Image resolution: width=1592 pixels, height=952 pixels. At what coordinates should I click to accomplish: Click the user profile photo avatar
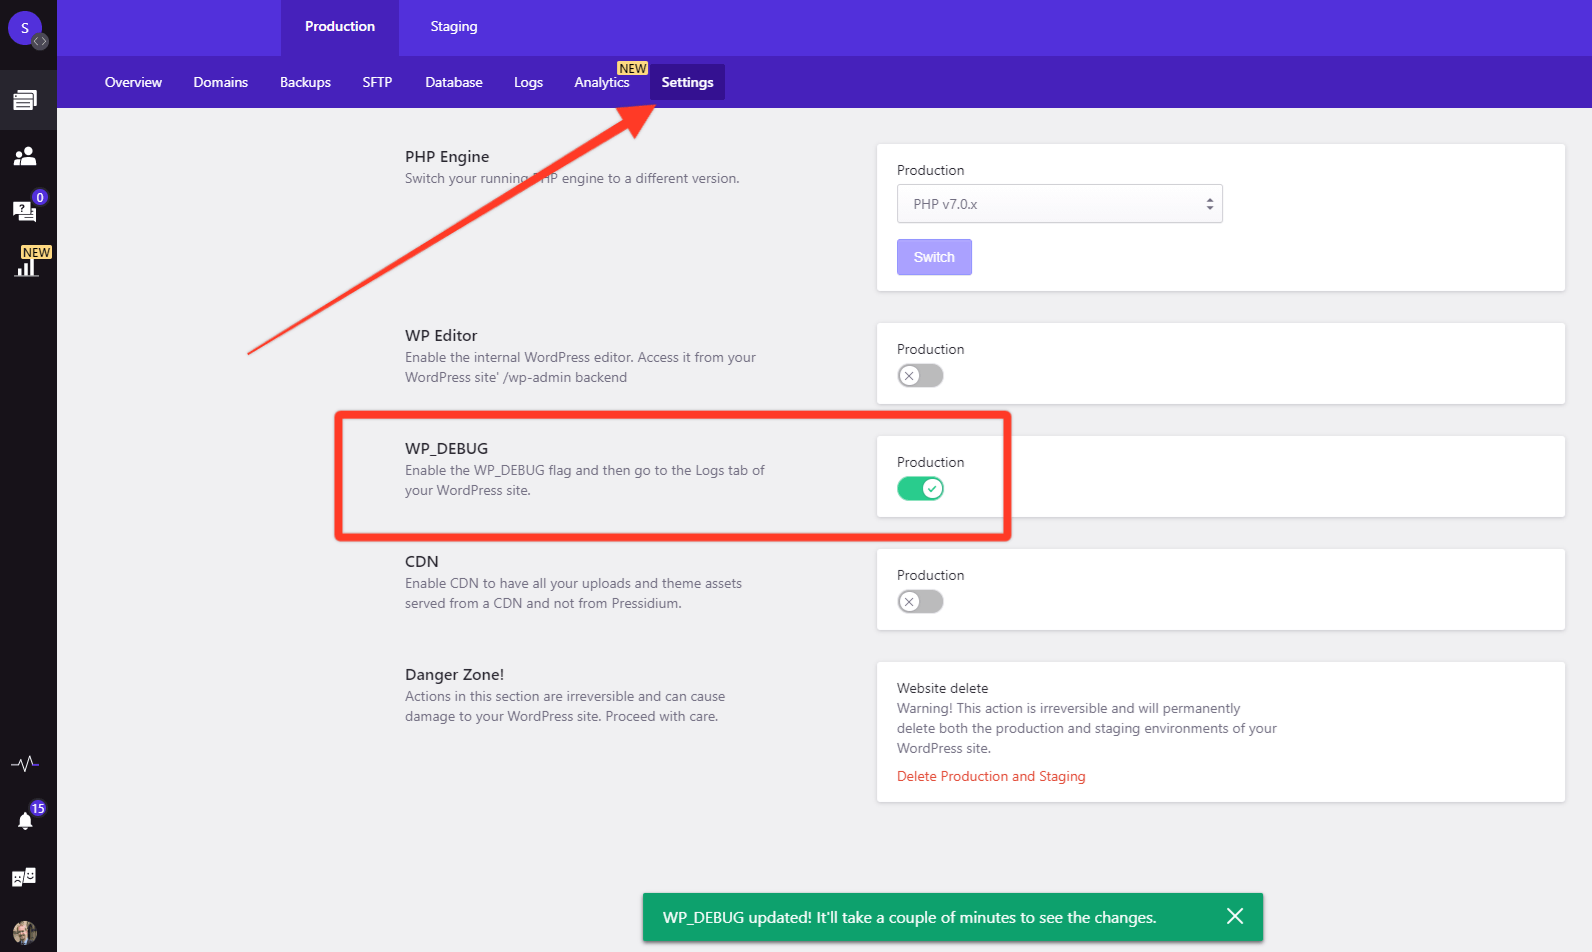coord(25,932)
